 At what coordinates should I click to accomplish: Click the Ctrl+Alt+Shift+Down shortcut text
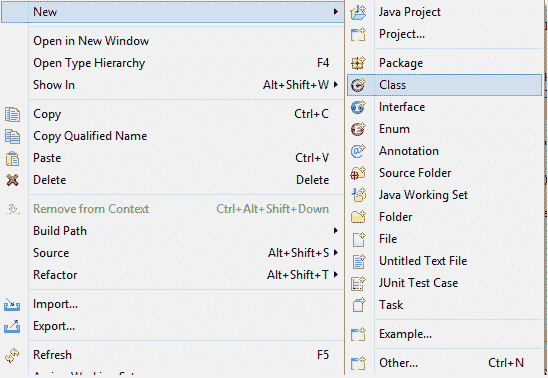click(273, 209)
